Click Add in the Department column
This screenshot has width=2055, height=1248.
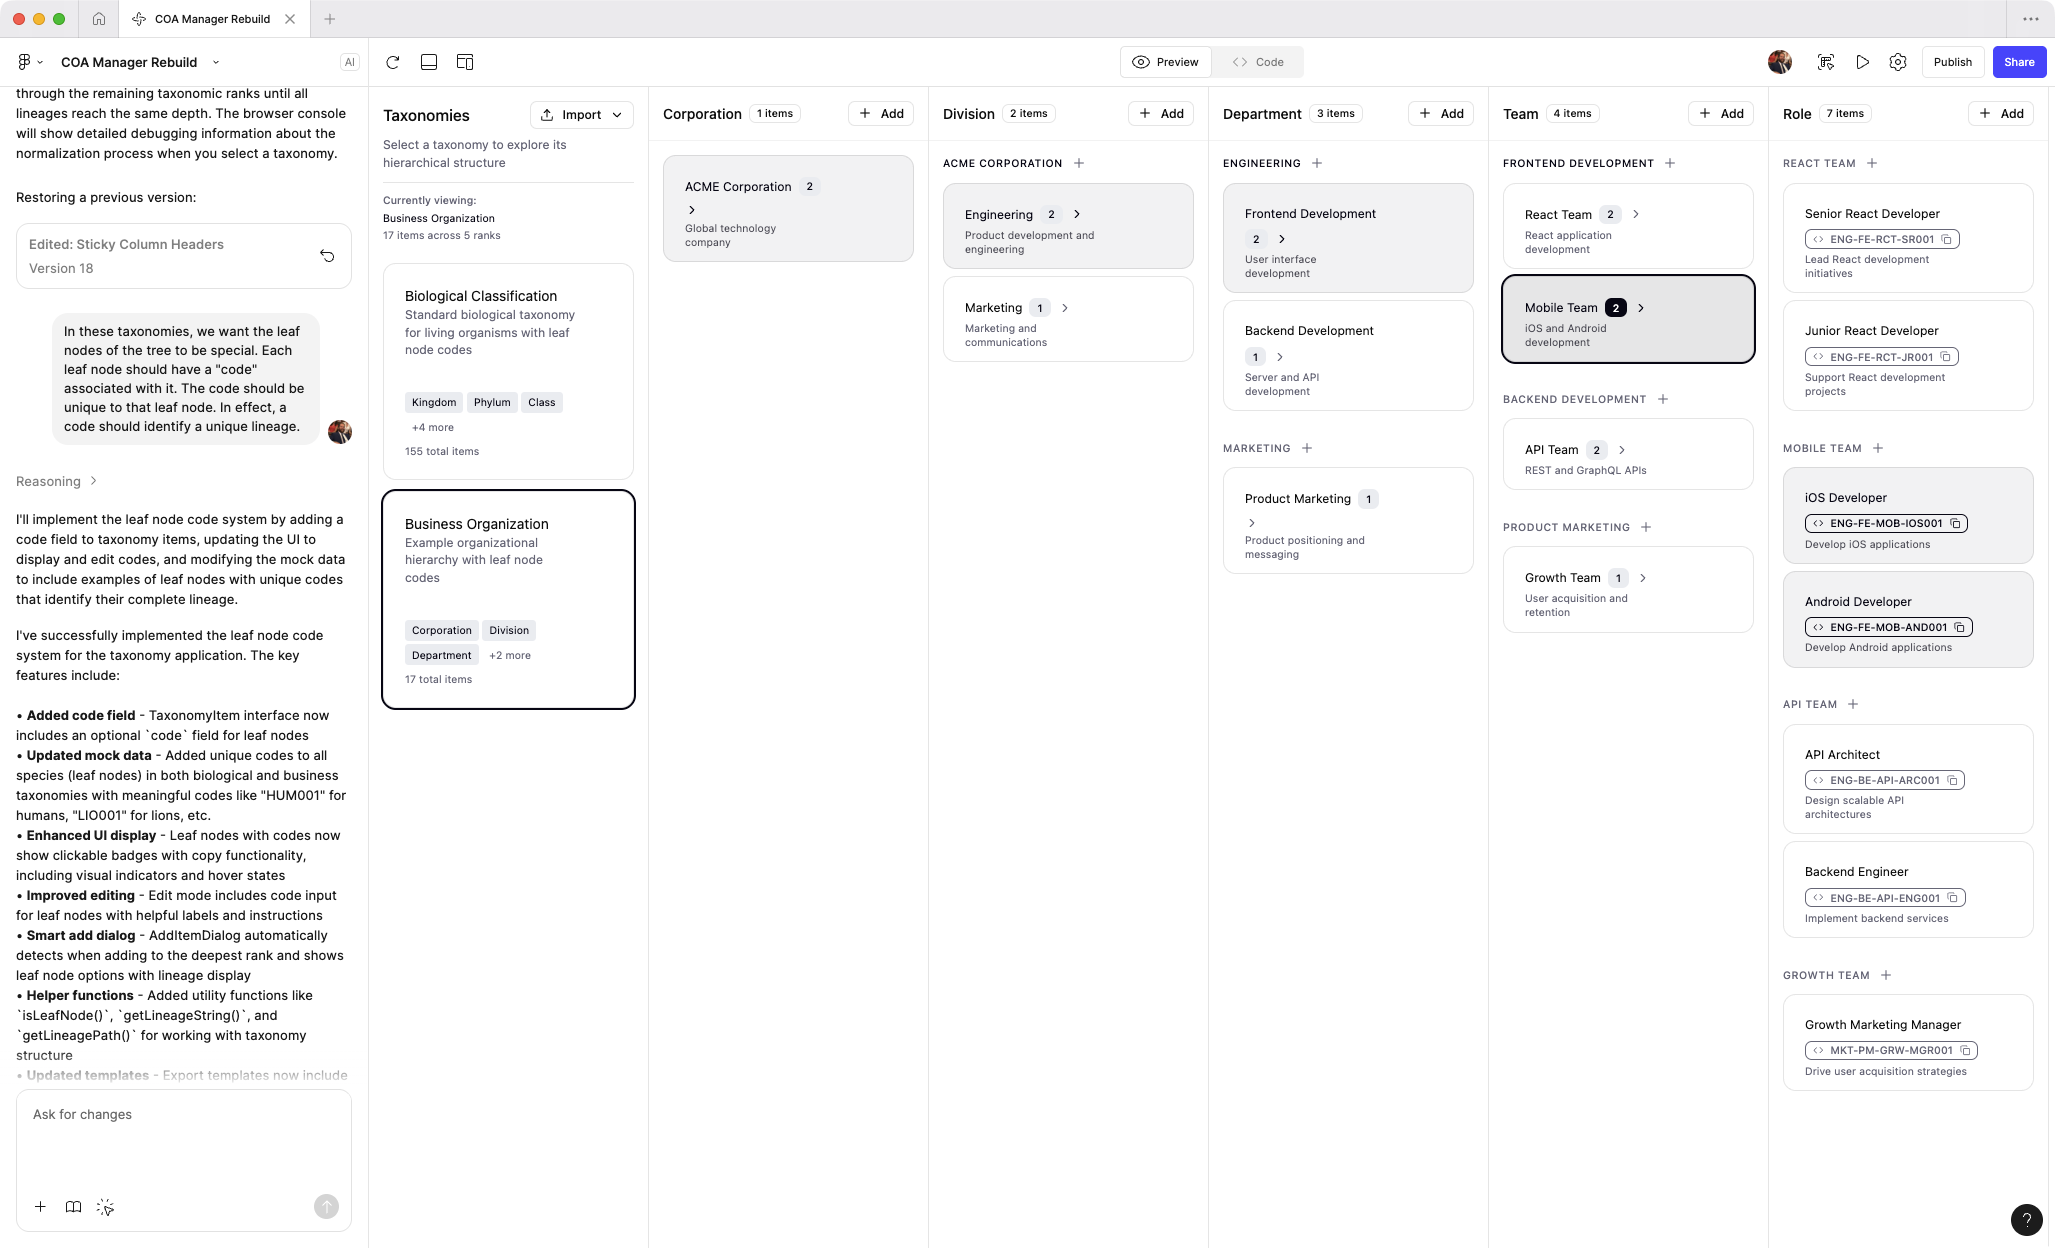tap(1441, 114)
